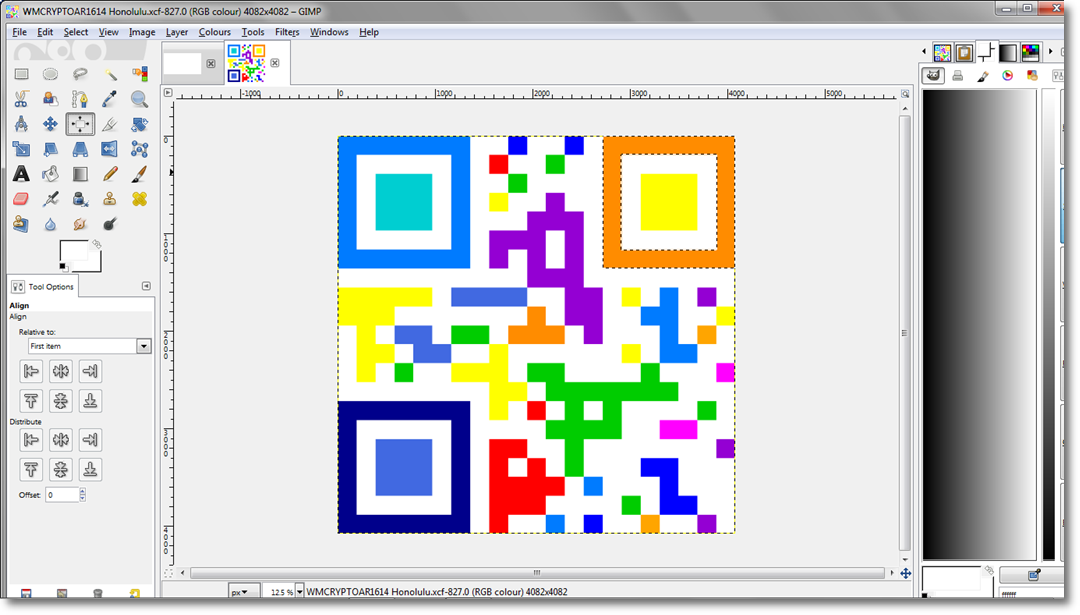The image size is (1080, 615).
Task: Select the Cage Transform tool
Action: coord(140,149)
